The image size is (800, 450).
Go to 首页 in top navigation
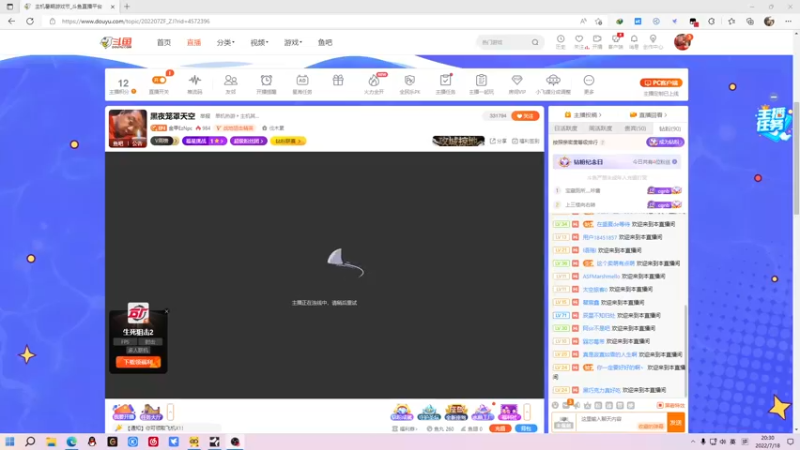[x=164, y=42]
